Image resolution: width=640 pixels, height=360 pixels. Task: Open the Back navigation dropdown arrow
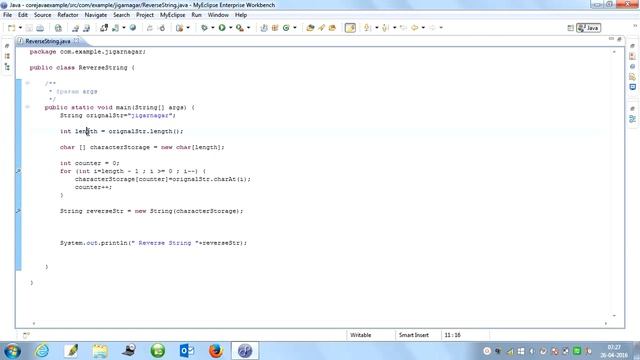click(x=423, y=28)
